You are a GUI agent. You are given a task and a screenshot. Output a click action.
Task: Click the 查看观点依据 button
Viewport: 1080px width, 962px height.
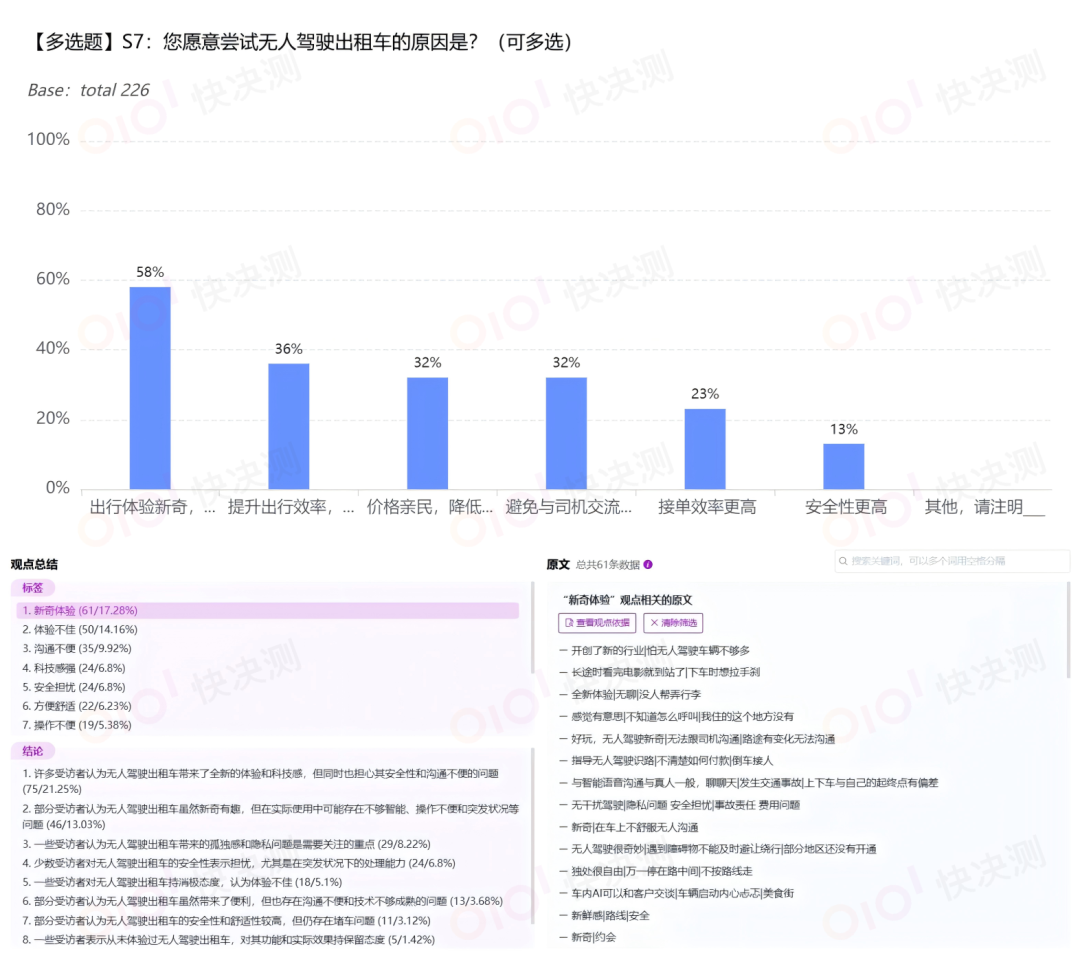(596, 623)
